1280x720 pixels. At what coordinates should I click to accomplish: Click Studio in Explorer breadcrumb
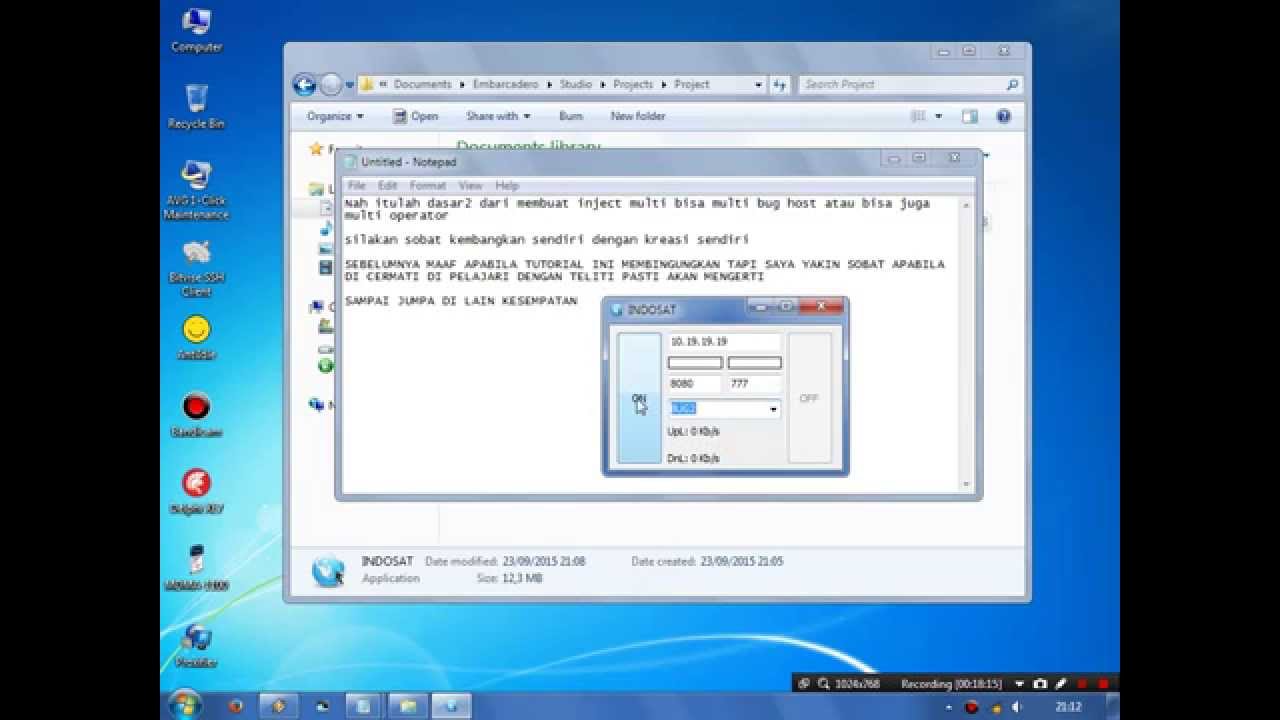click(x=576, y=85)
